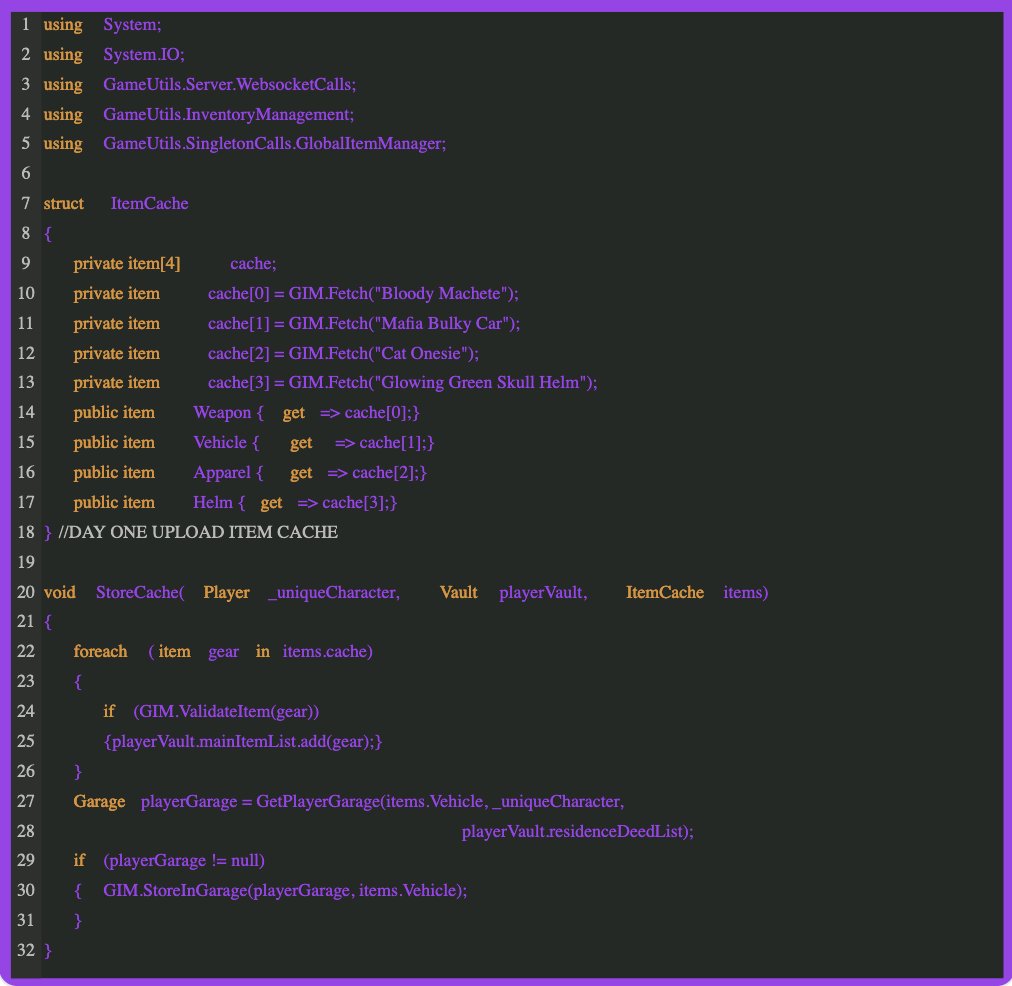Click line number 32 in the gutter

(26, 950)
